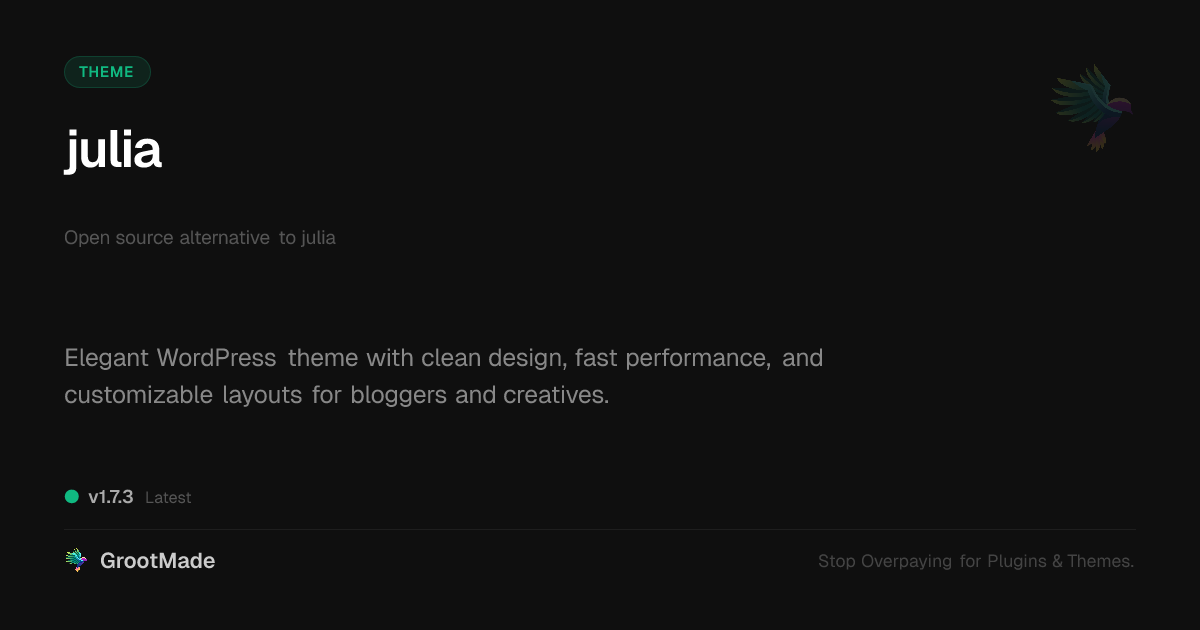Click the horizontal divider above the footer
1200x630 pixels.
click(600, 529)
